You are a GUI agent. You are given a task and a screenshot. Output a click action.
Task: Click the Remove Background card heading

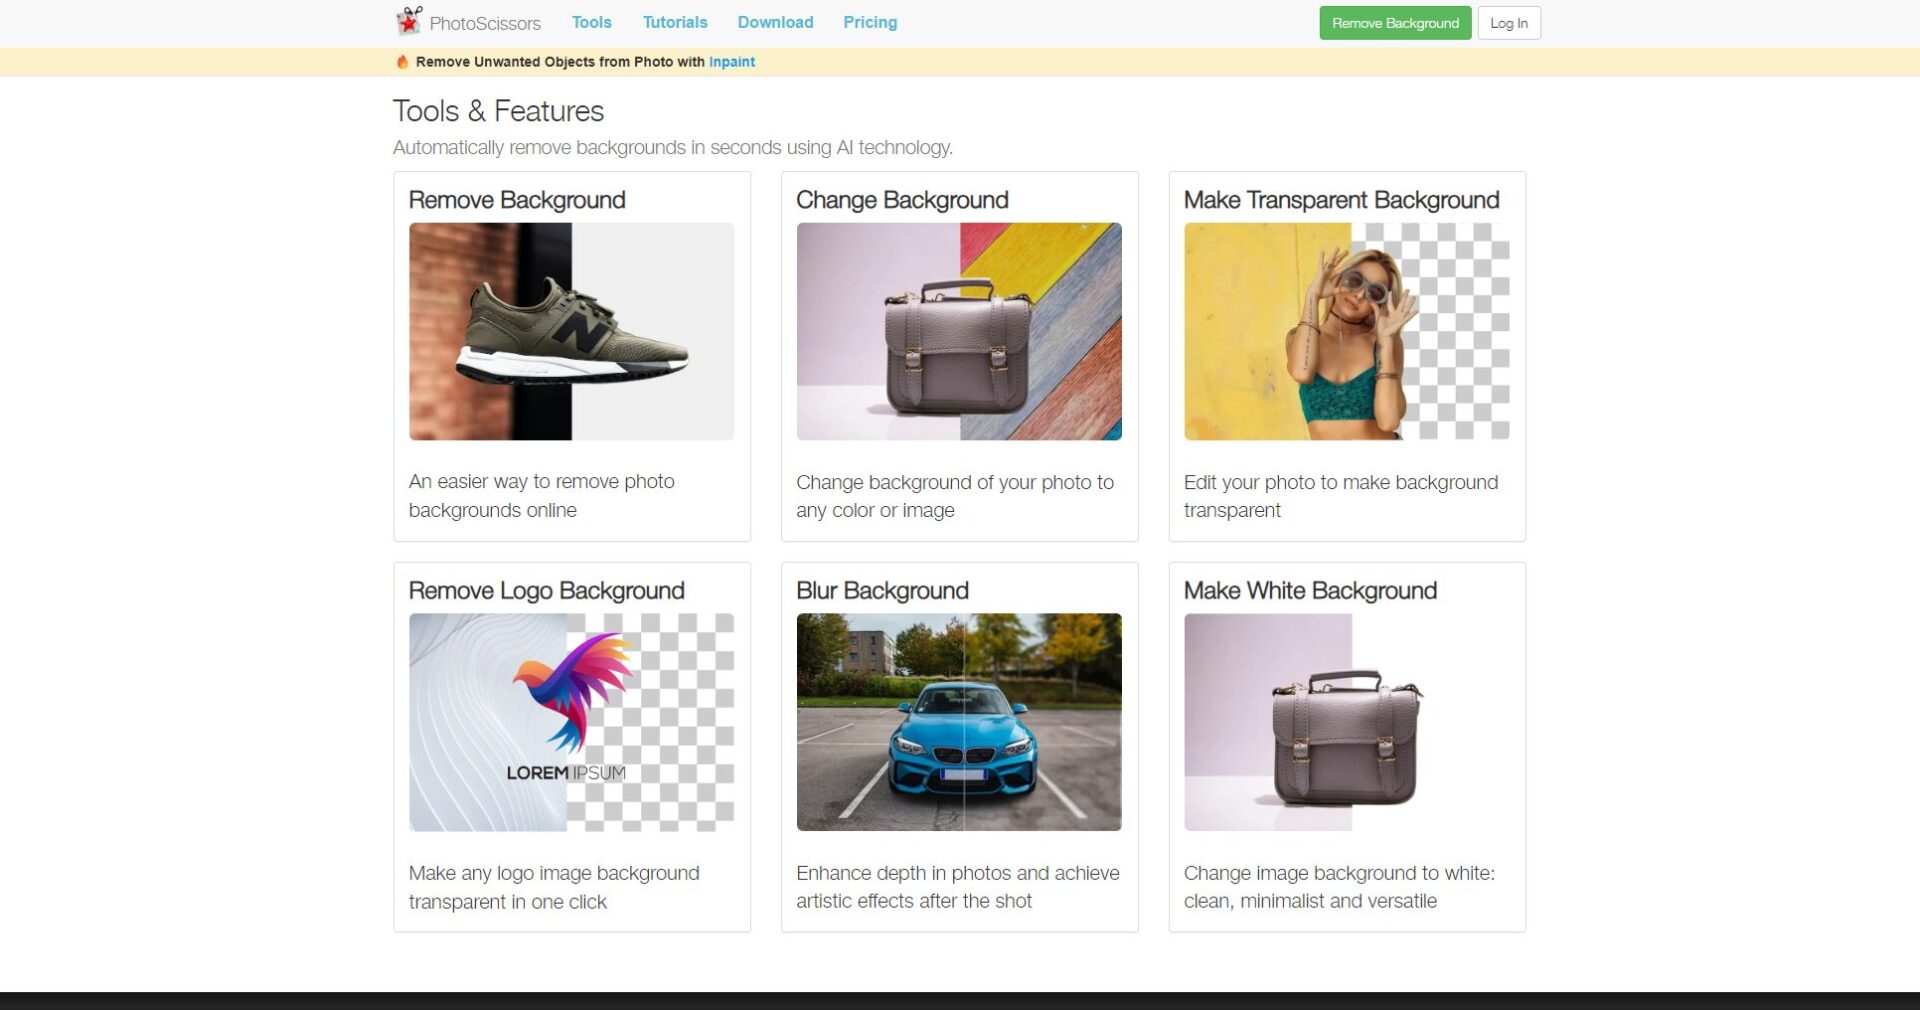point(516,200)
